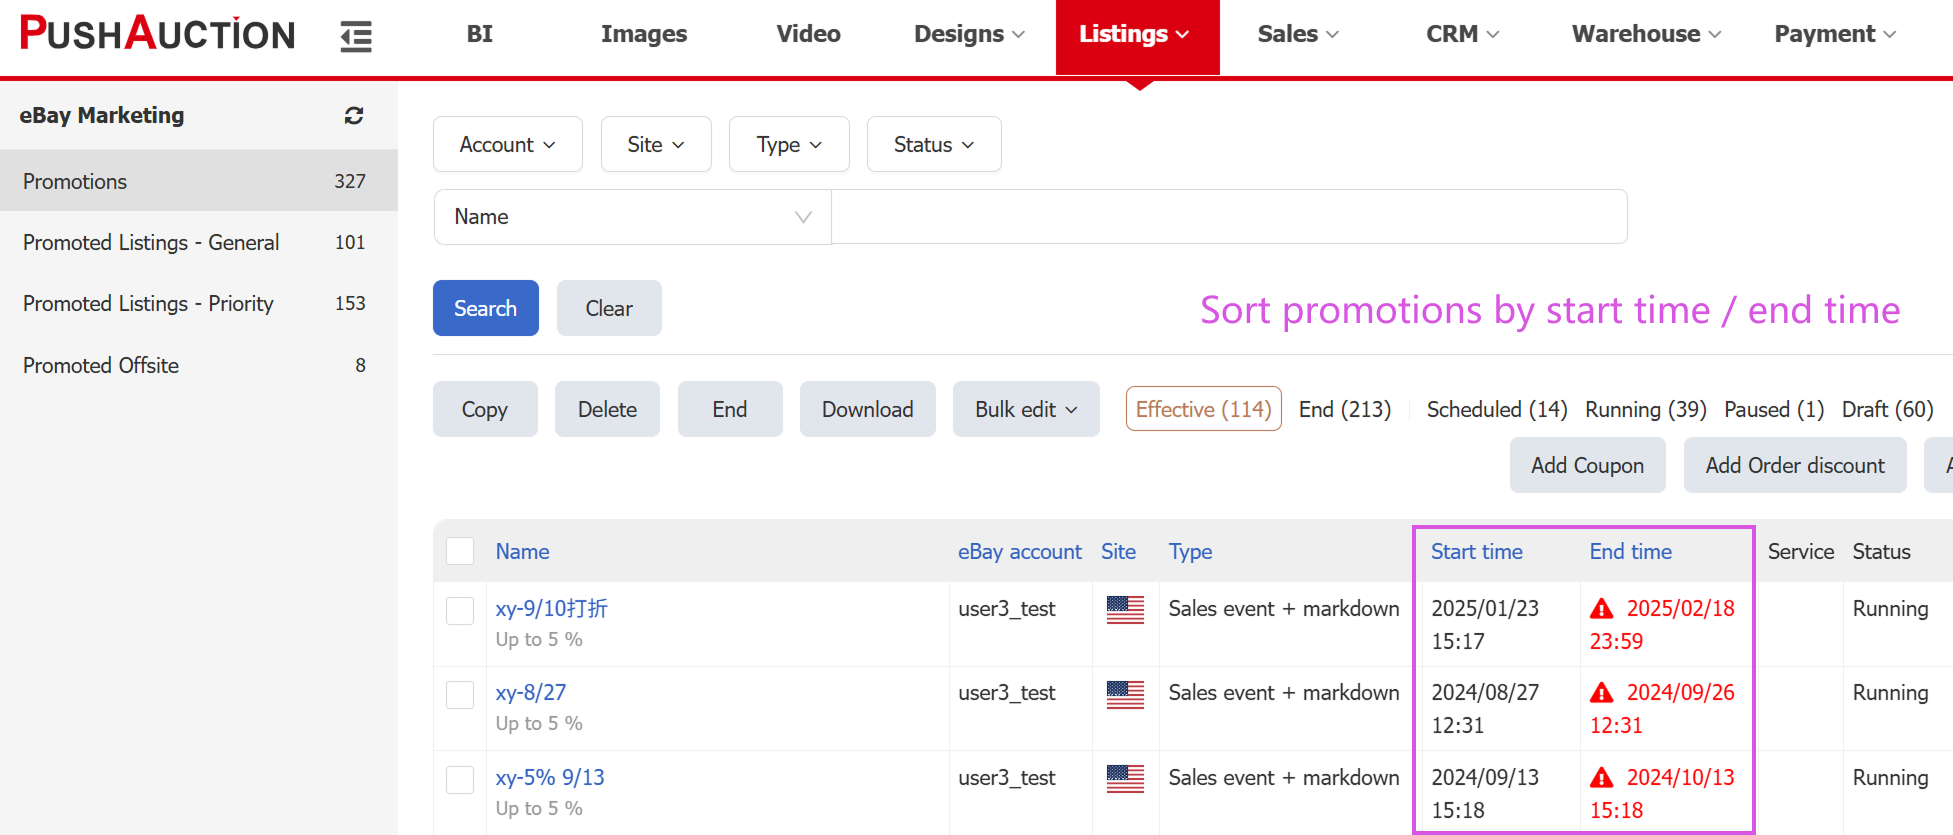This screenshot has height=835, width=1953.
Task: Open the Warehouse menu
Action: (x=1645, y=35)
